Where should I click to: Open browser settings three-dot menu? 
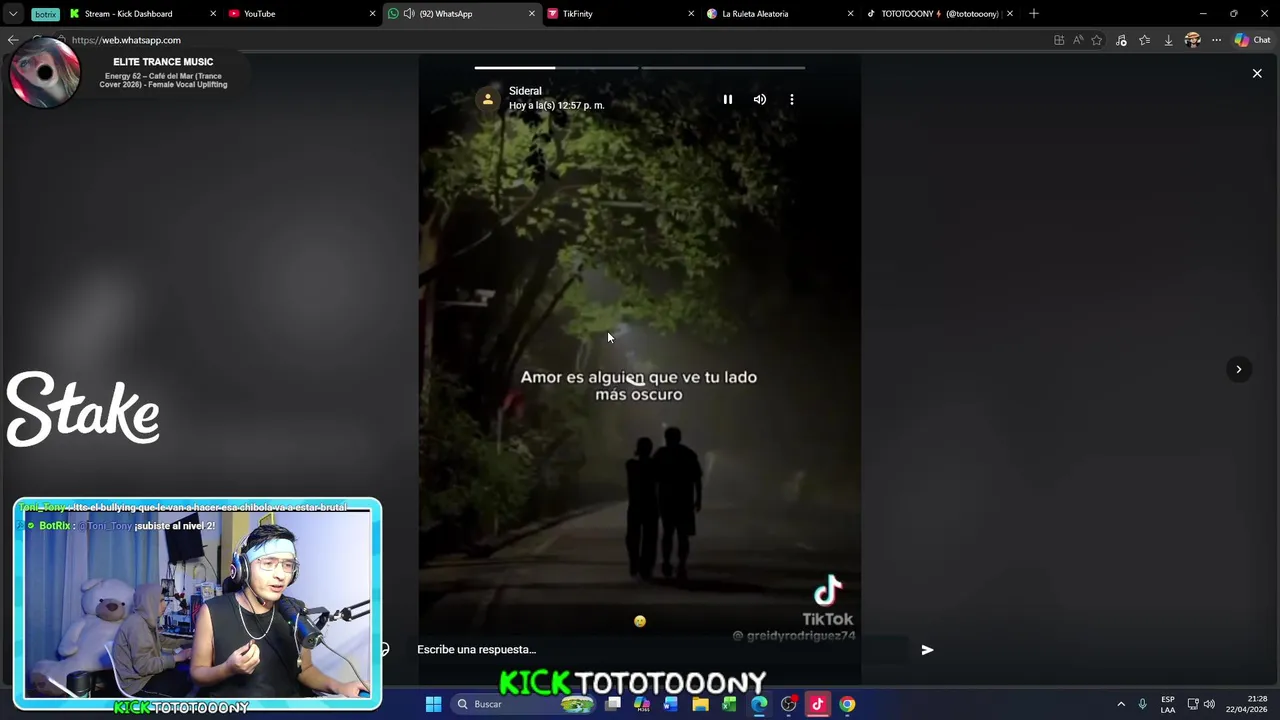(x=1216, y=40)
